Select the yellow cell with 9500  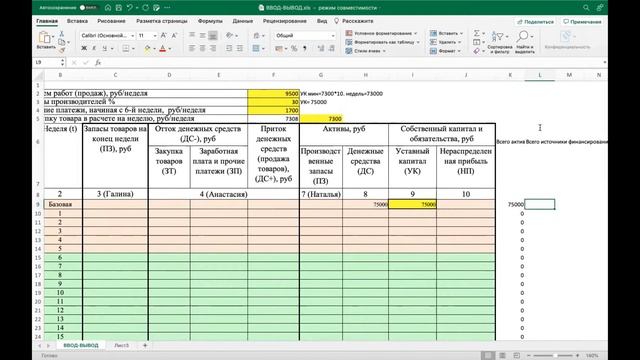click(x=273, y=93)
